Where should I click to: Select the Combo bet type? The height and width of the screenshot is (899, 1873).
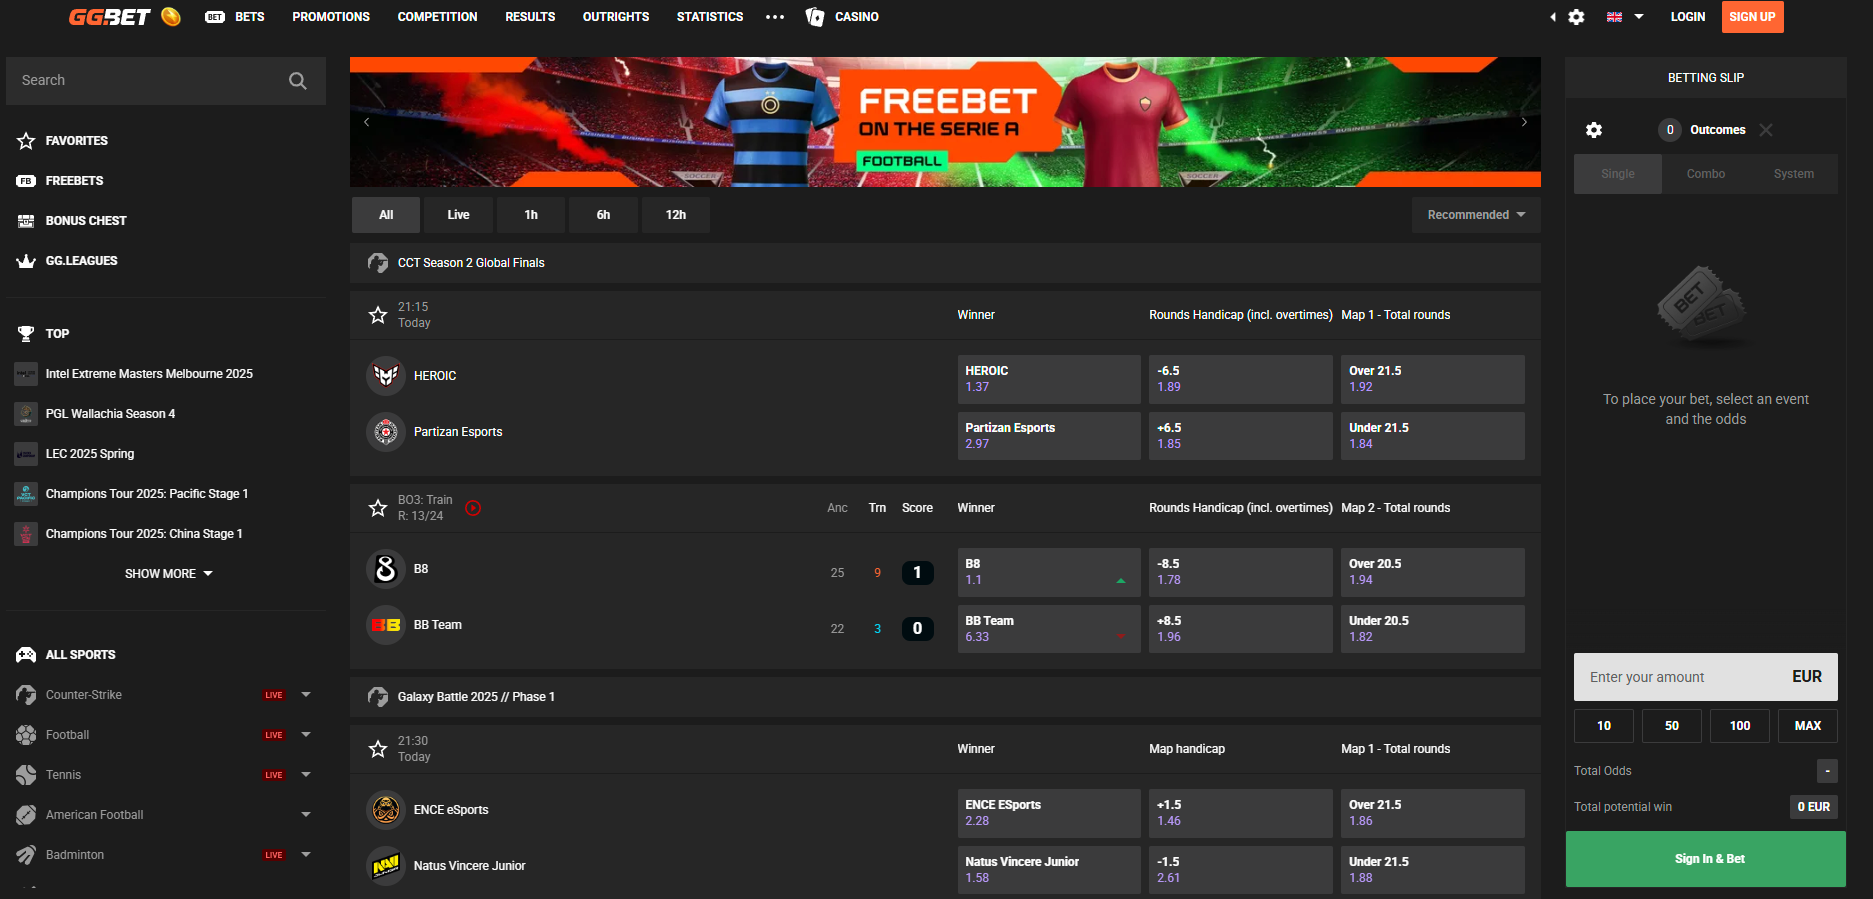click(x=1706, y=174)
